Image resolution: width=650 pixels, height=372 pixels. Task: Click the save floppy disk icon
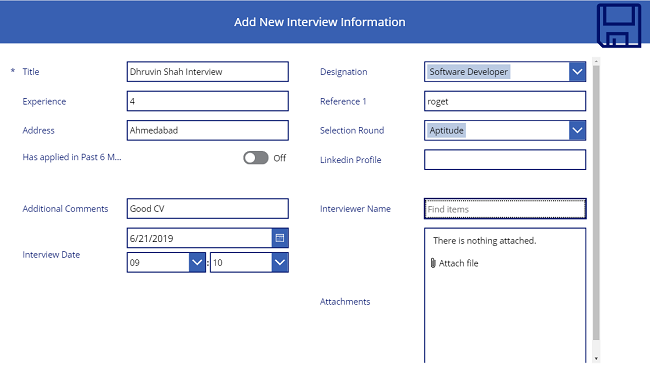click(x=619, y=25)
